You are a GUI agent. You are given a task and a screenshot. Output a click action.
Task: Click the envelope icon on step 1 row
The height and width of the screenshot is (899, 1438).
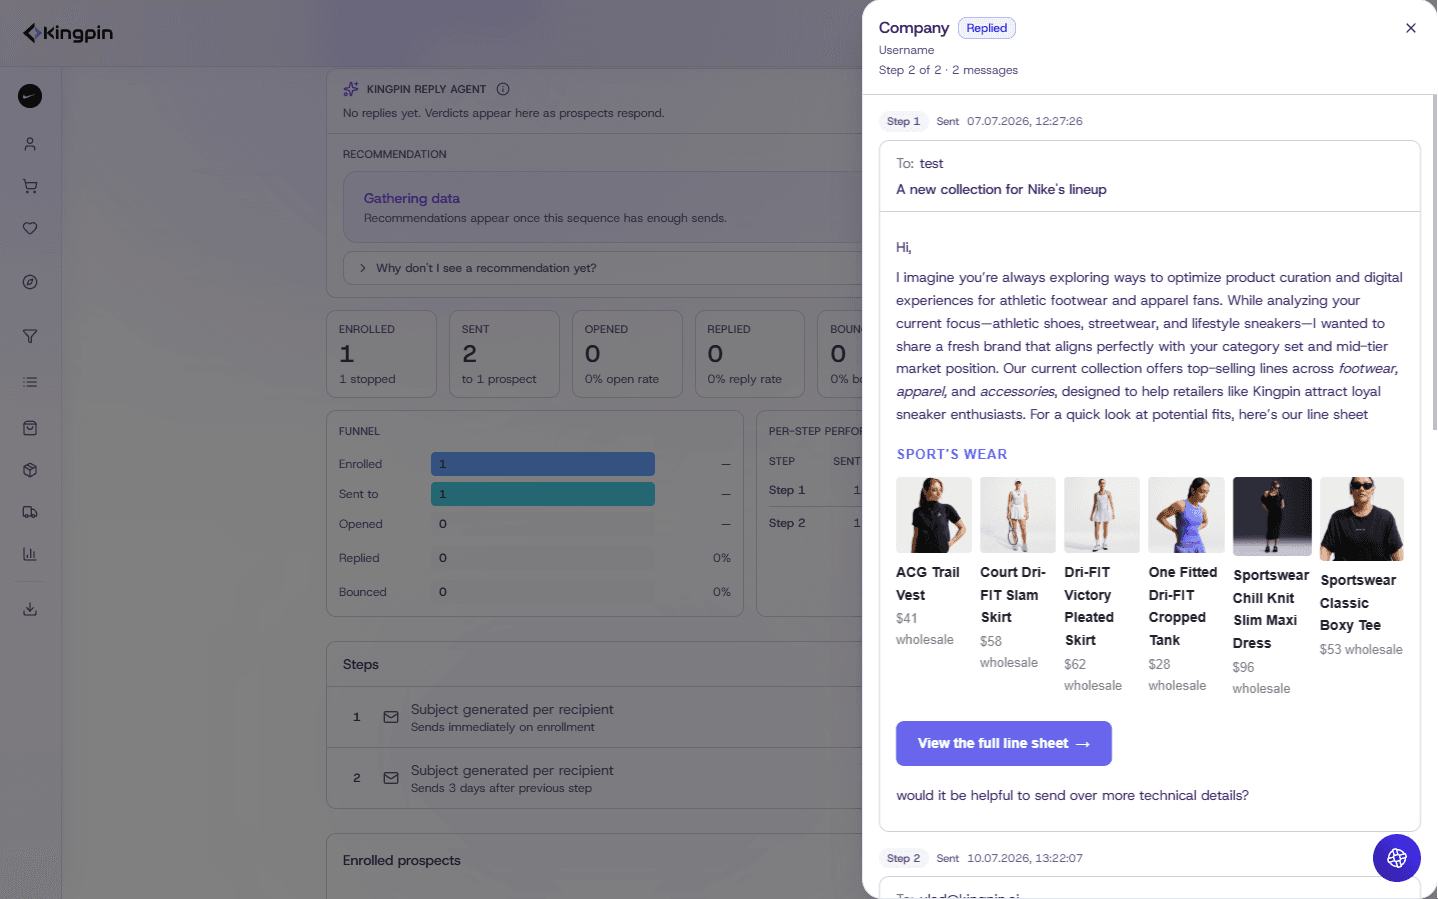pos(391,717)
